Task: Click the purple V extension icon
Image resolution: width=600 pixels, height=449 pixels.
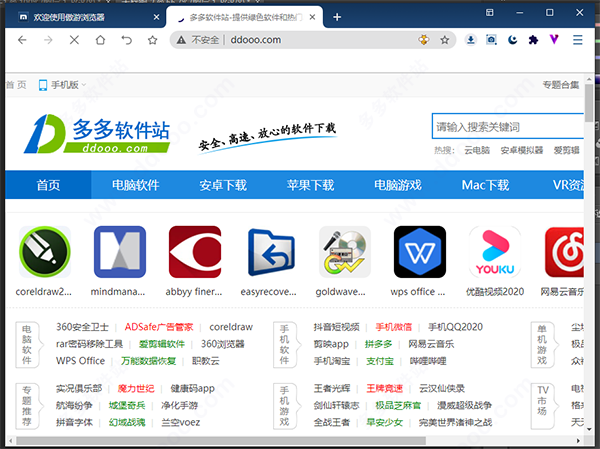Action: (x=554, y=39)
